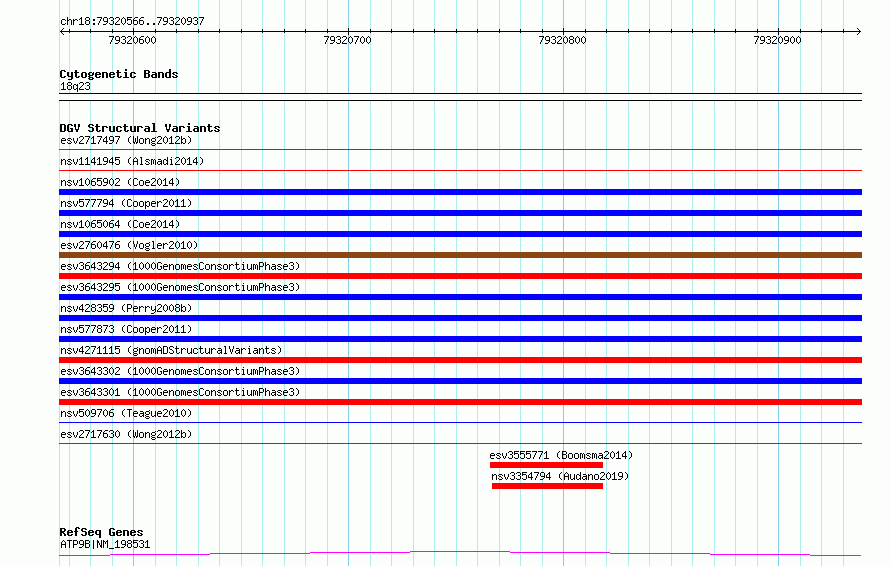Select the esv2717630 (Wong2012b) label

126,434
